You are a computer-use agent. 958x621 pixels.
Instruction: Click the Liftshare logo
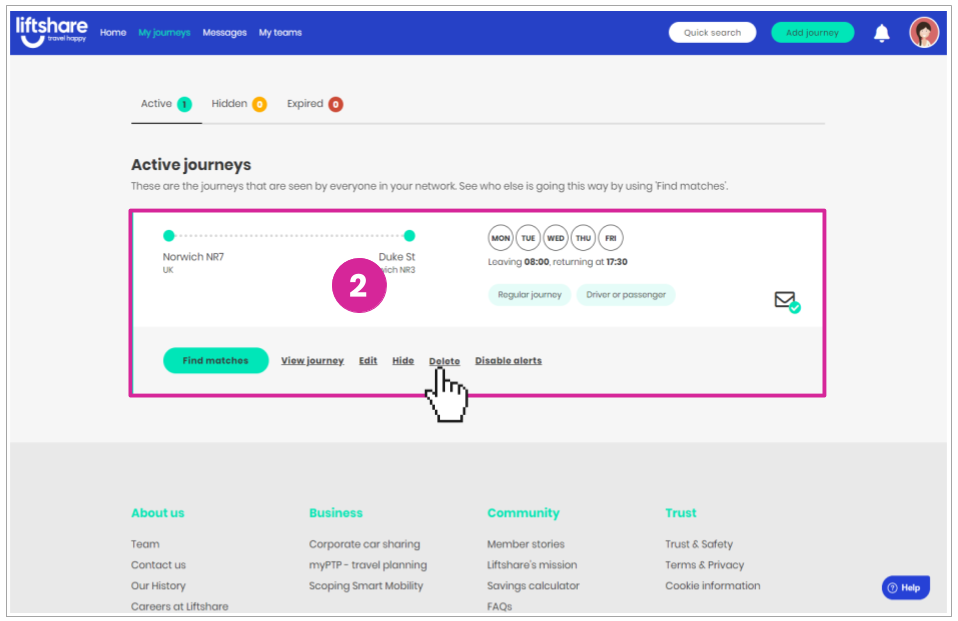[x=52, y=32]
